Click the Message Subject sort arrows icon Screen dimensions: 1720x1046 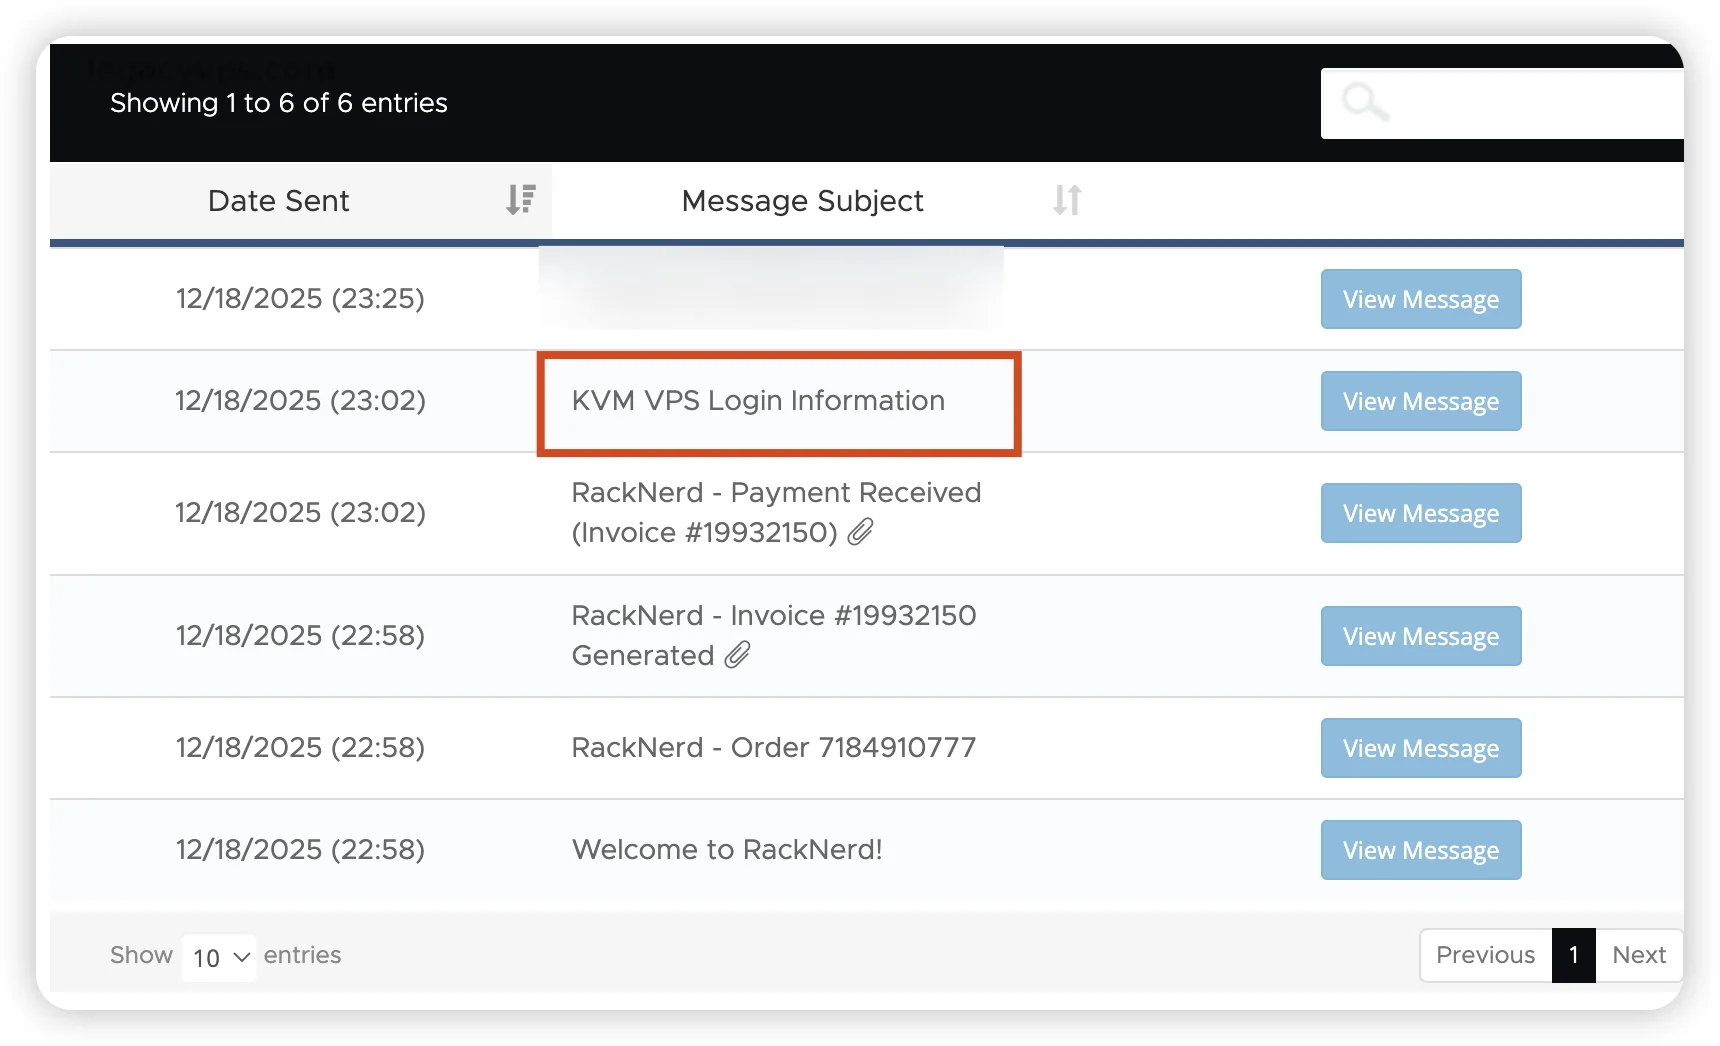coord(1067,200)
